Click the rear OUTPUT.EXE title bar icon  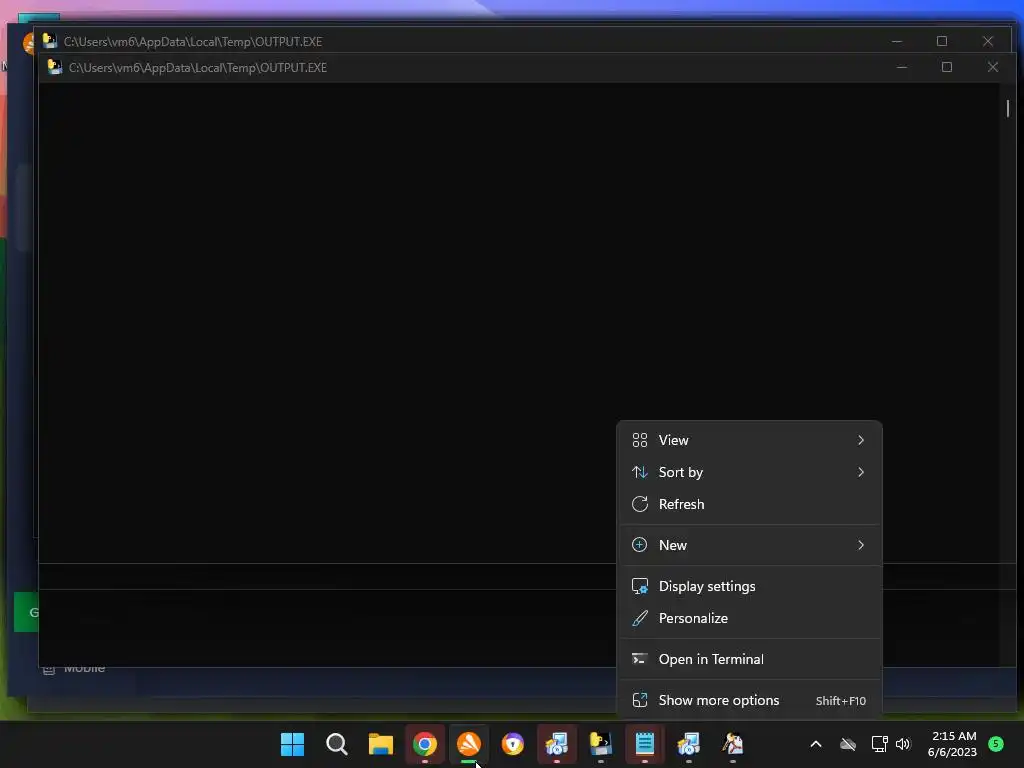(x=50, y=41)
